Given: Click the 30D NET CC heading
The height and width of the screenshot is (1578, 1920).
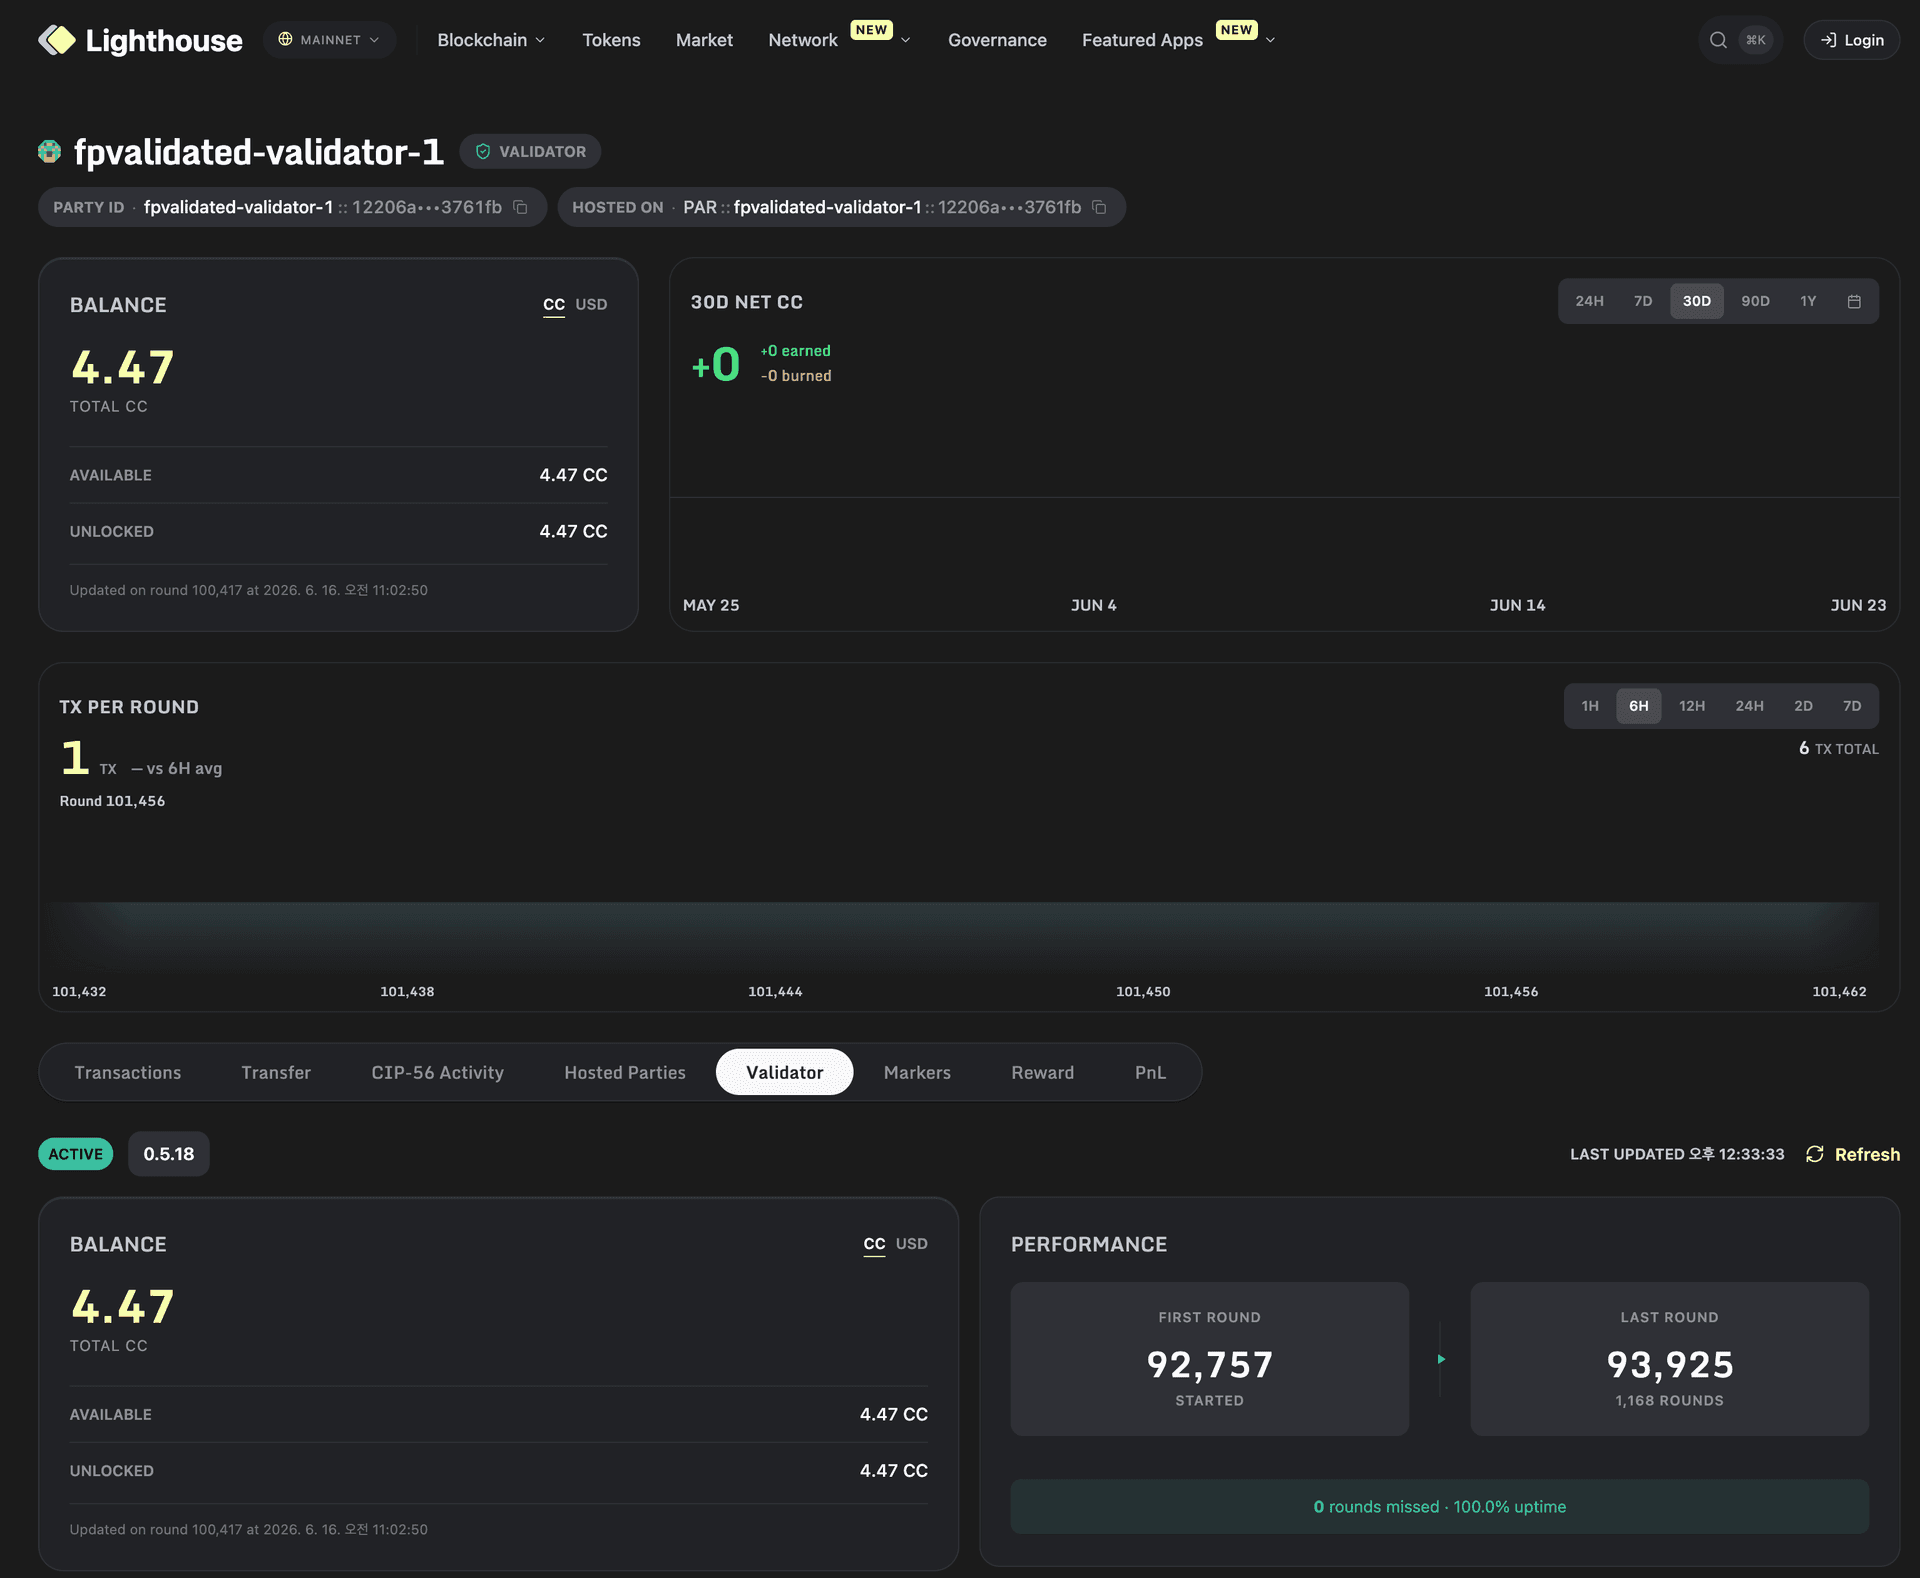Looking at the screenshot, I should click(x=747, y=302).
